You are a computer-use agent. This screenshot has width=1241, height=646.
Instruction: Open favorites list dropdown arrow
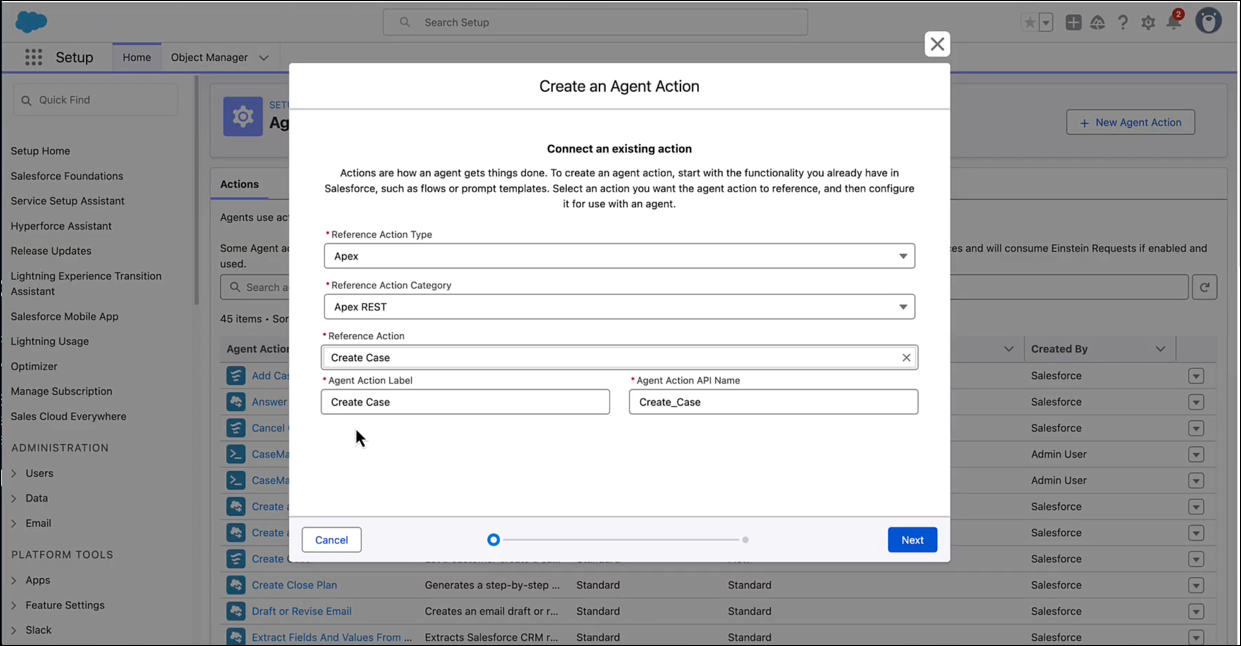pyautogui.click(x=1046, y=22)
